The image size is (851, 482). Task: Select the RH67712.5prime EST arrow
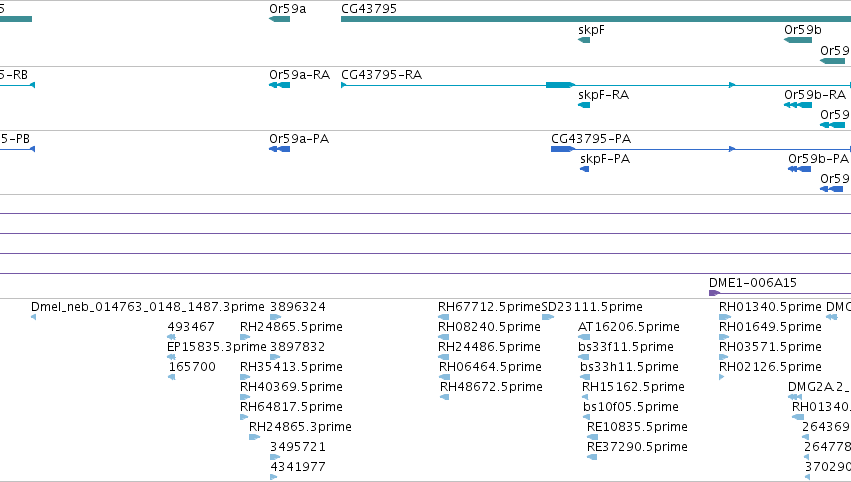coord(443,317)
